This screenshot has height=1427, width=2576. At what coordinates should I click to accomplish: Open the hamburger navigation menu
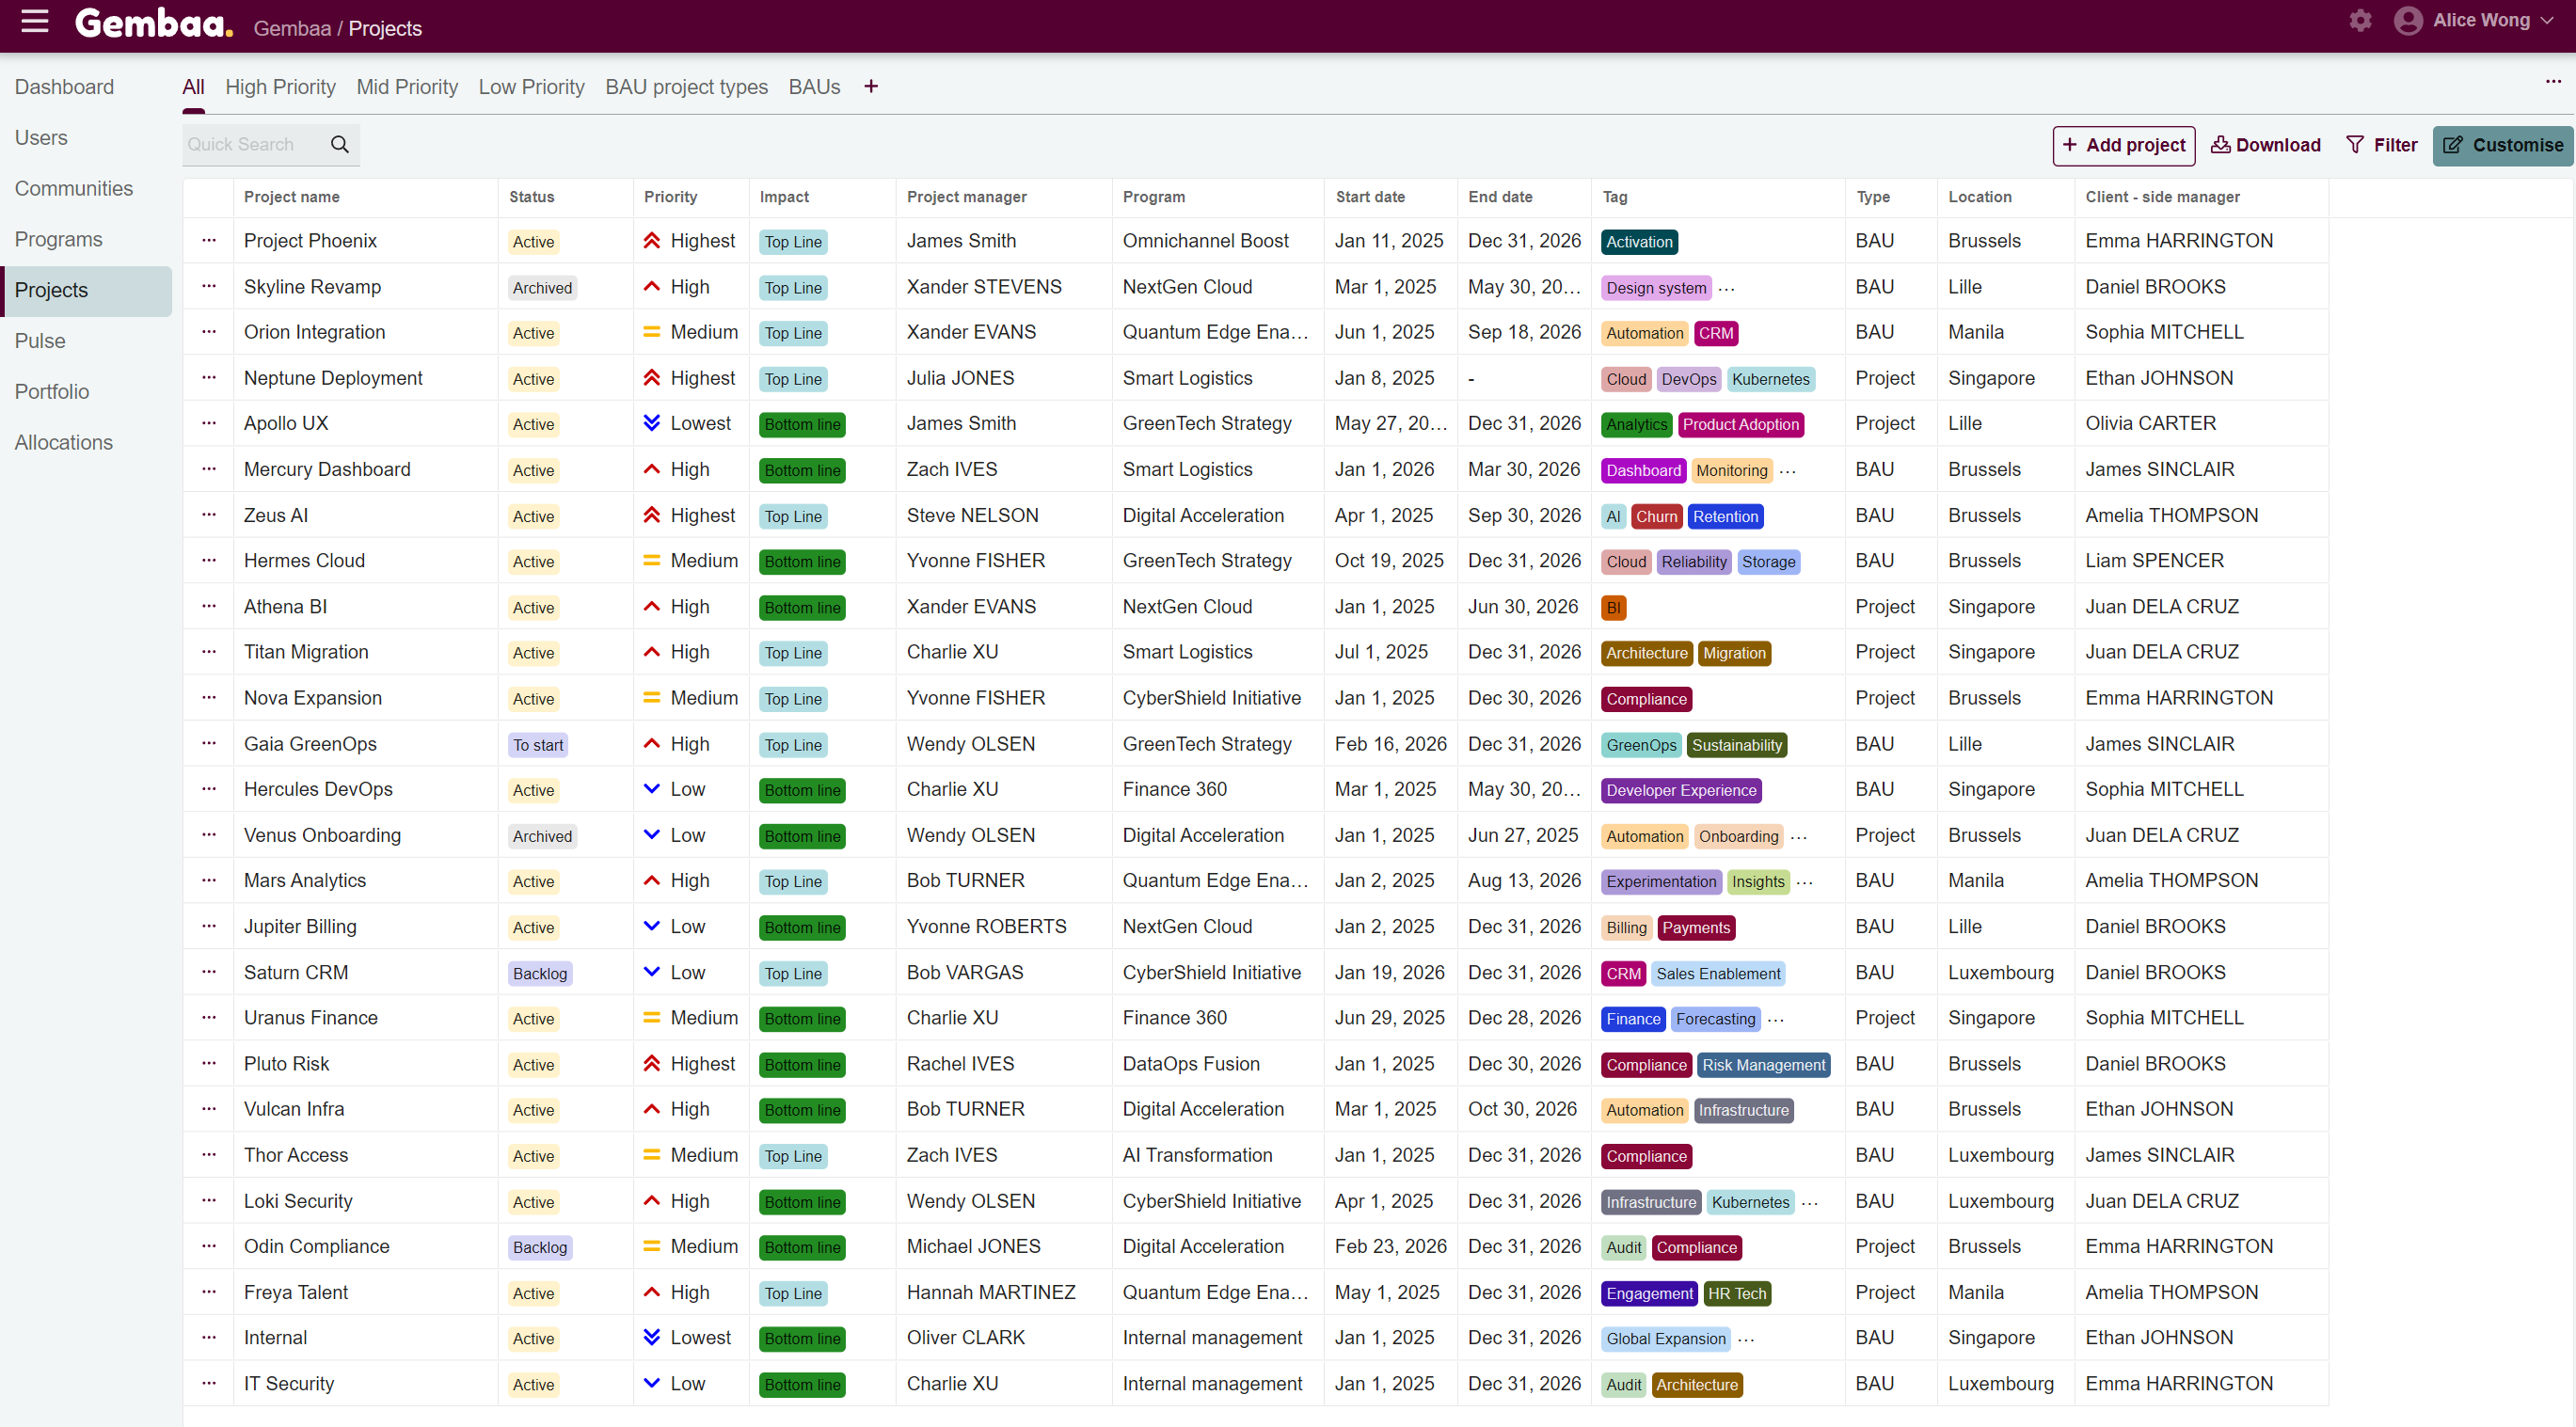[x=35, y=21]
